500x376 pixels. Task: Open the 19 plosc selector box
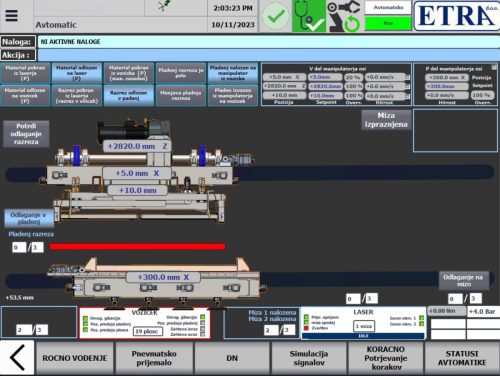tap(148, 331)
